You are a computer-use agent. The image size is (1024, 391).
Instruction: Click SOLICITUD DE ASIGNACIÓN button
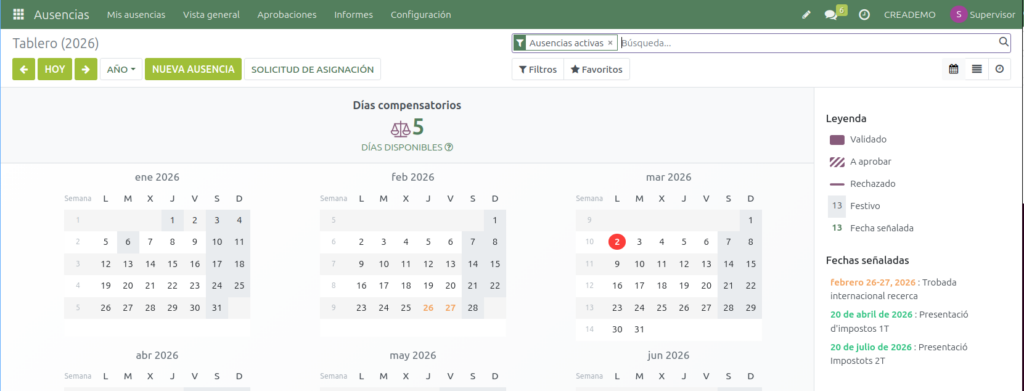pyautogui.click(x=312, y=69)
